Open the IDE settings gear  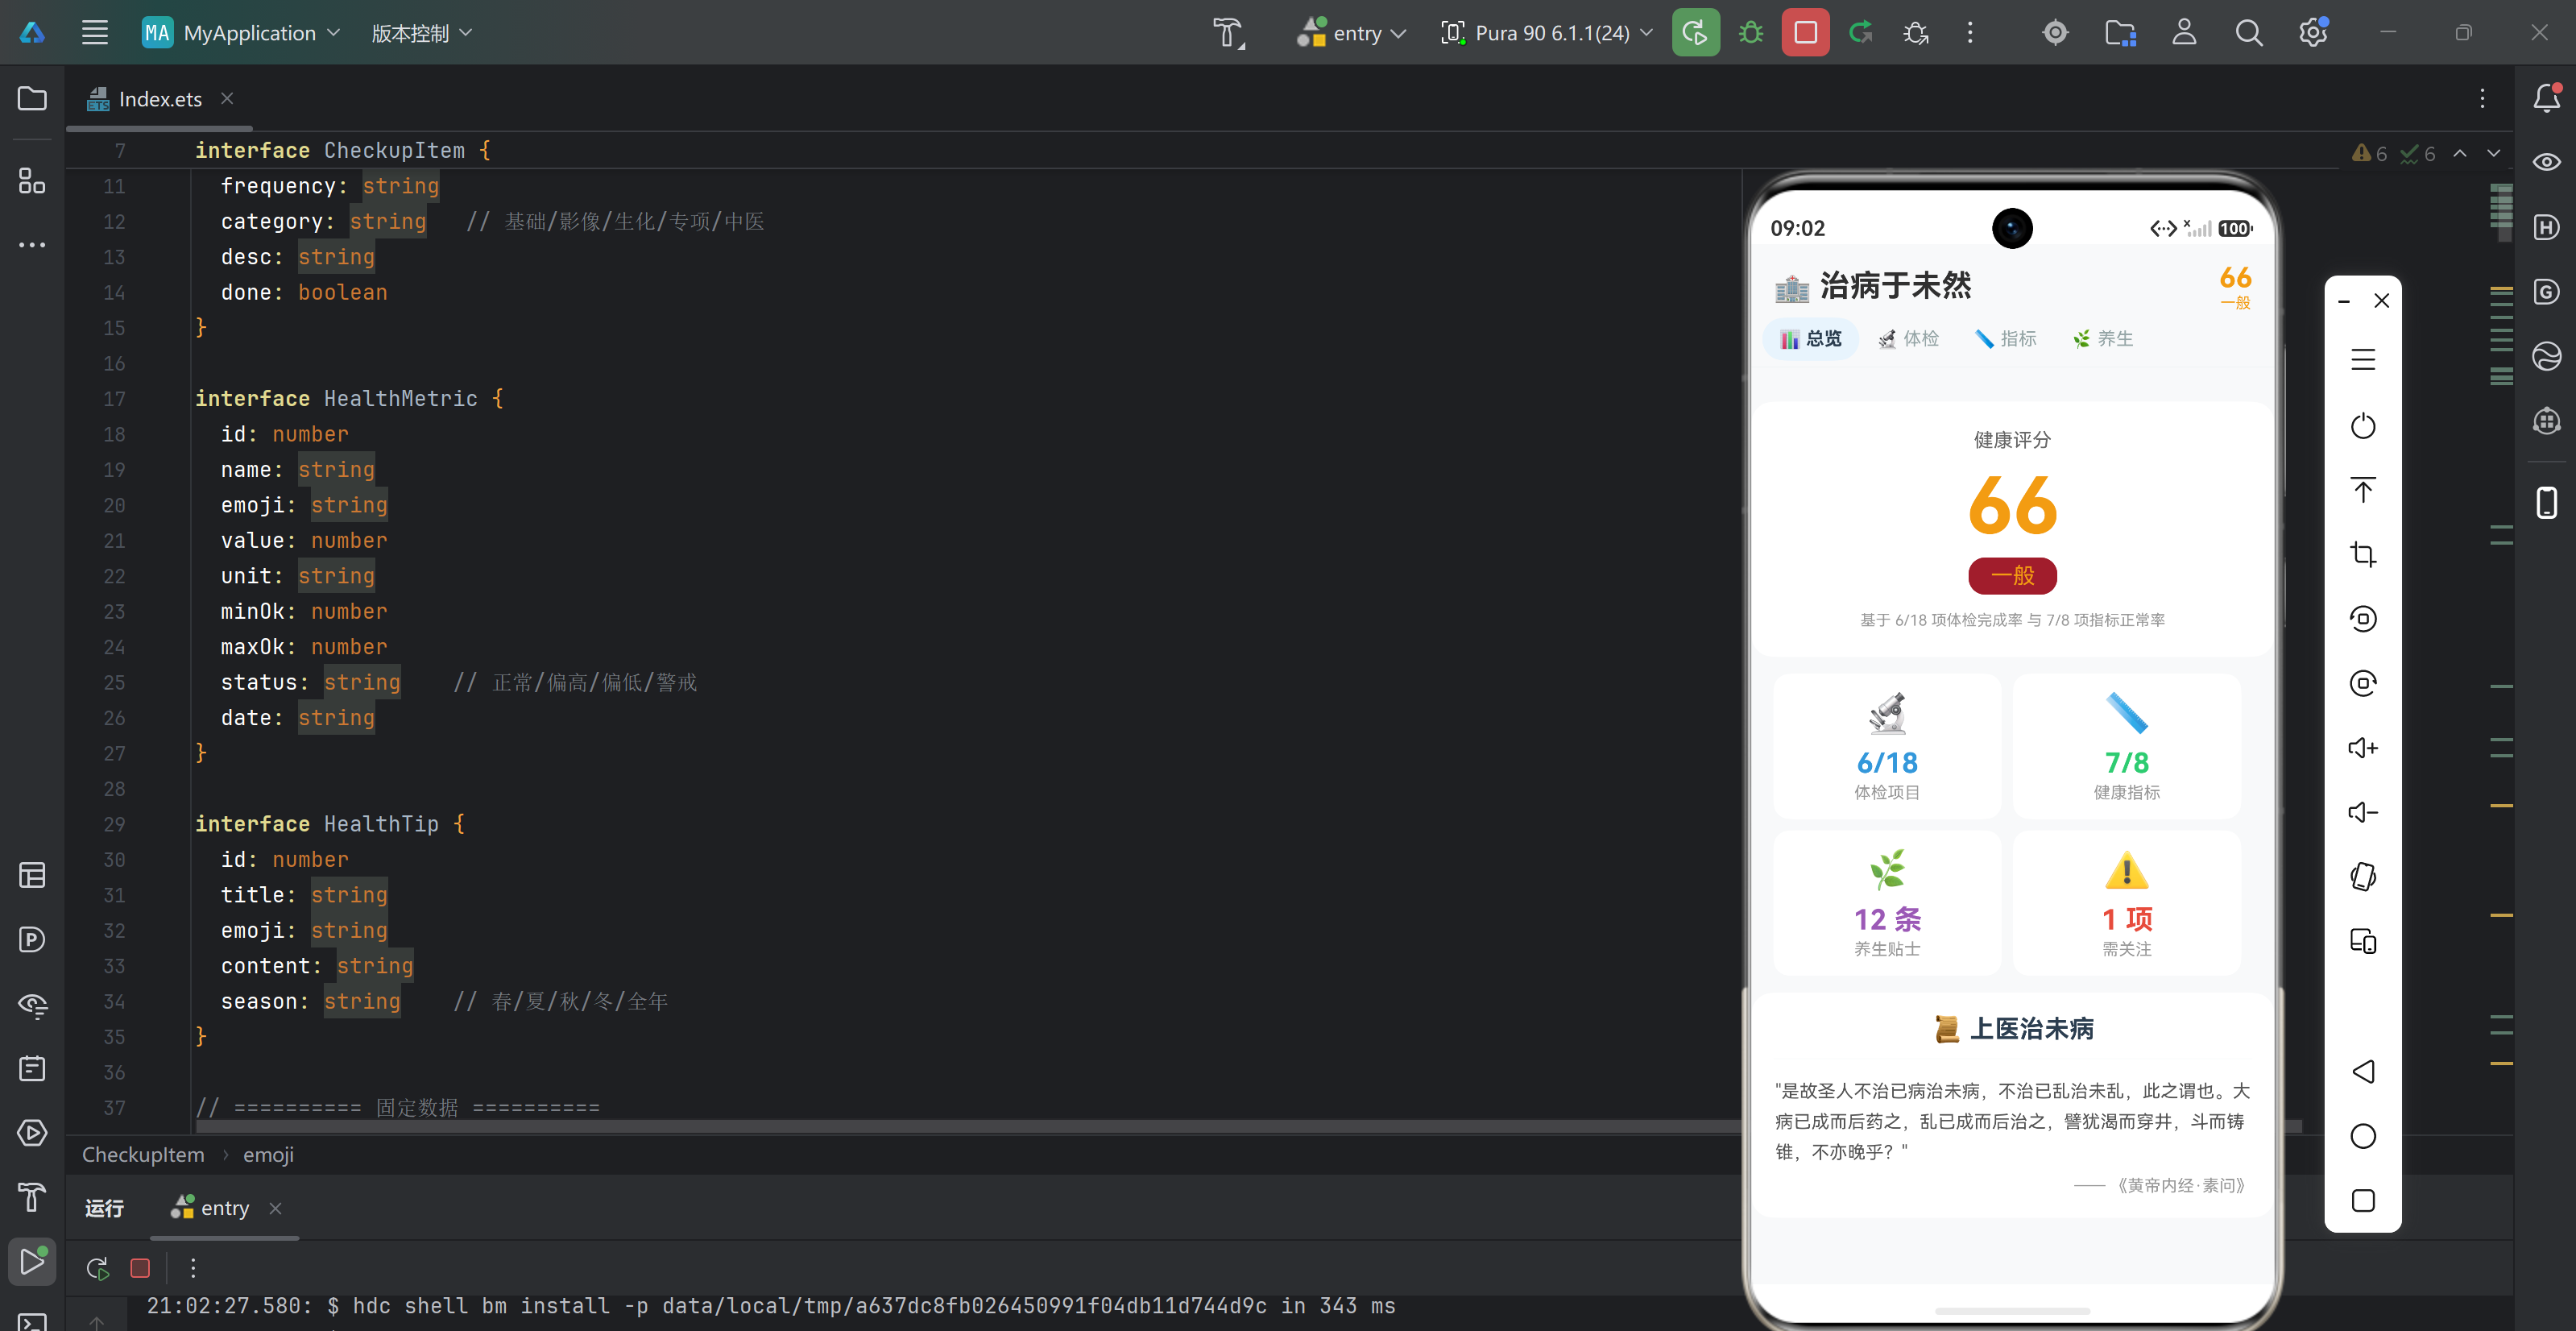click(2312, 33)
